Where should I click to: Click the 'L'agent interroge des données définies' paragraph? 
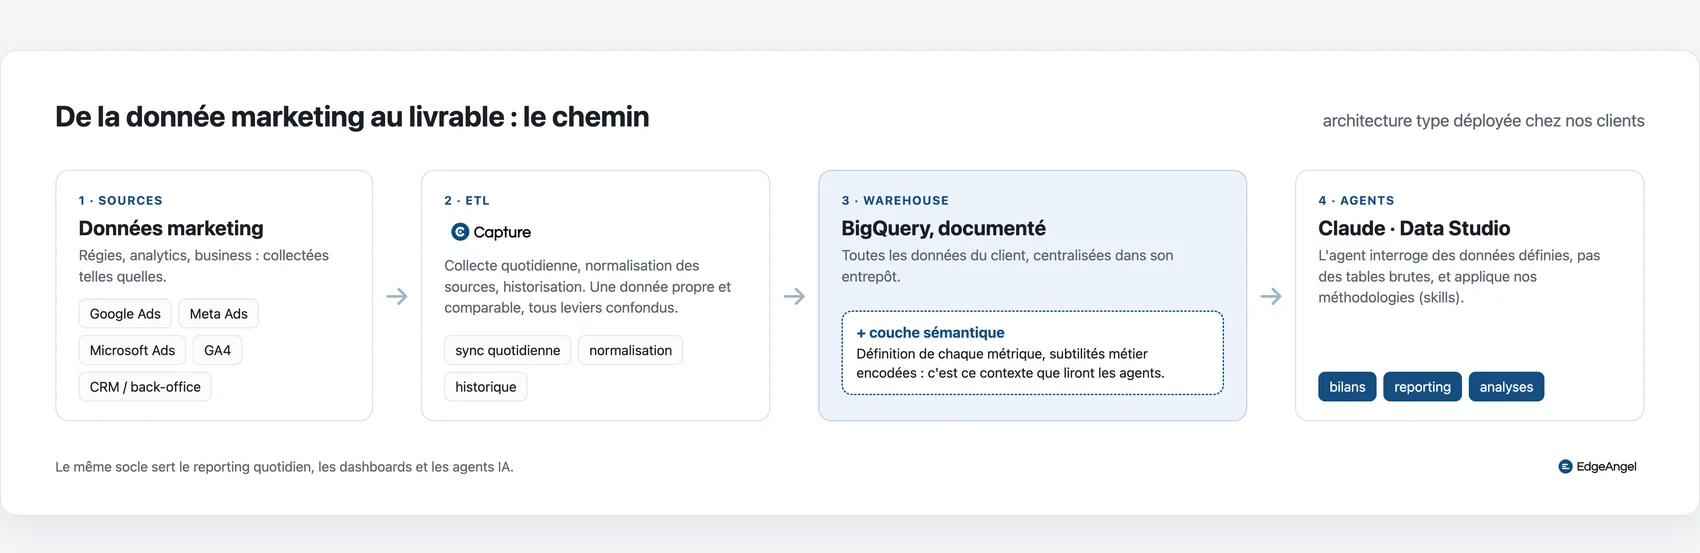coord(1459,277)
